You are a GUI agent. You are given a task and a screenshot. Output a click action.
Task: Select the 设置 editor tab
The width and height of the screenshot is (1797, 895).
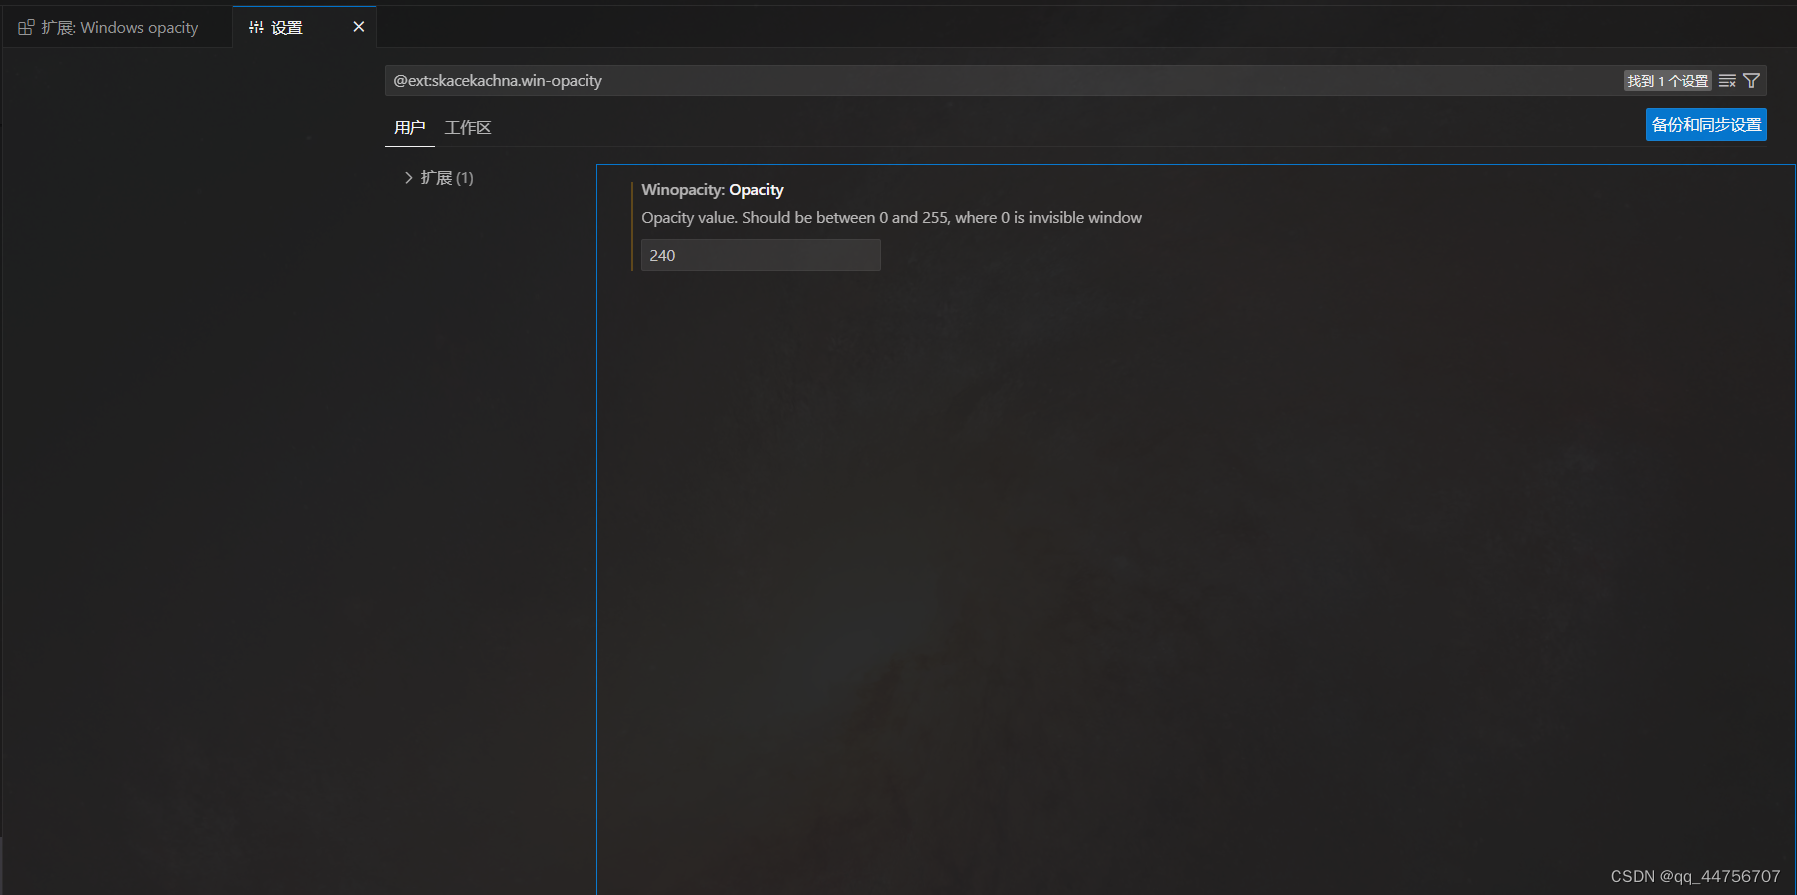tap(304, 27)
